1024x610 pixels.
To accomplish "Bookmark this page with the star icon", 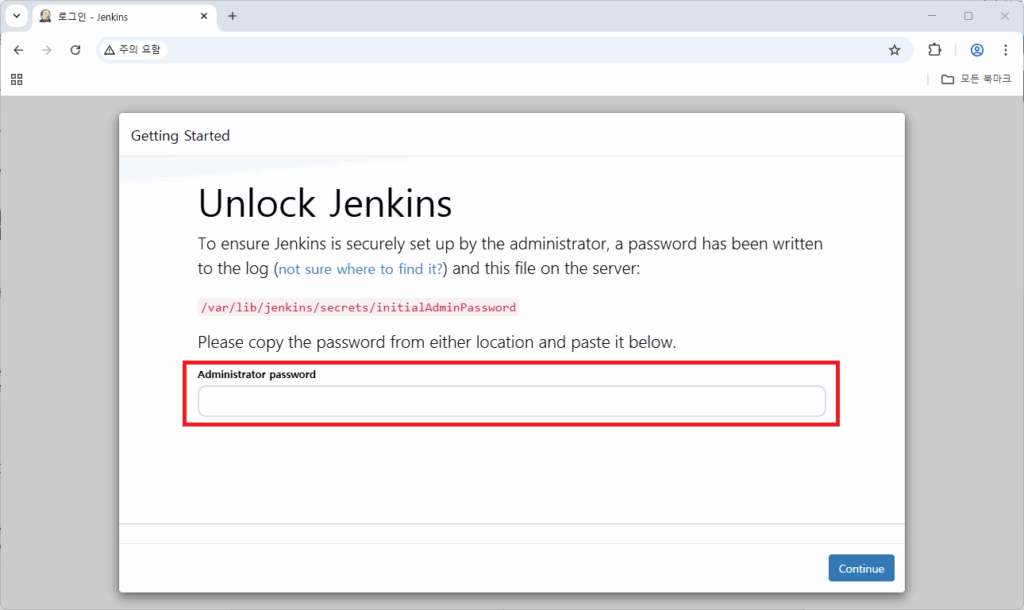I will click(894, 50).
